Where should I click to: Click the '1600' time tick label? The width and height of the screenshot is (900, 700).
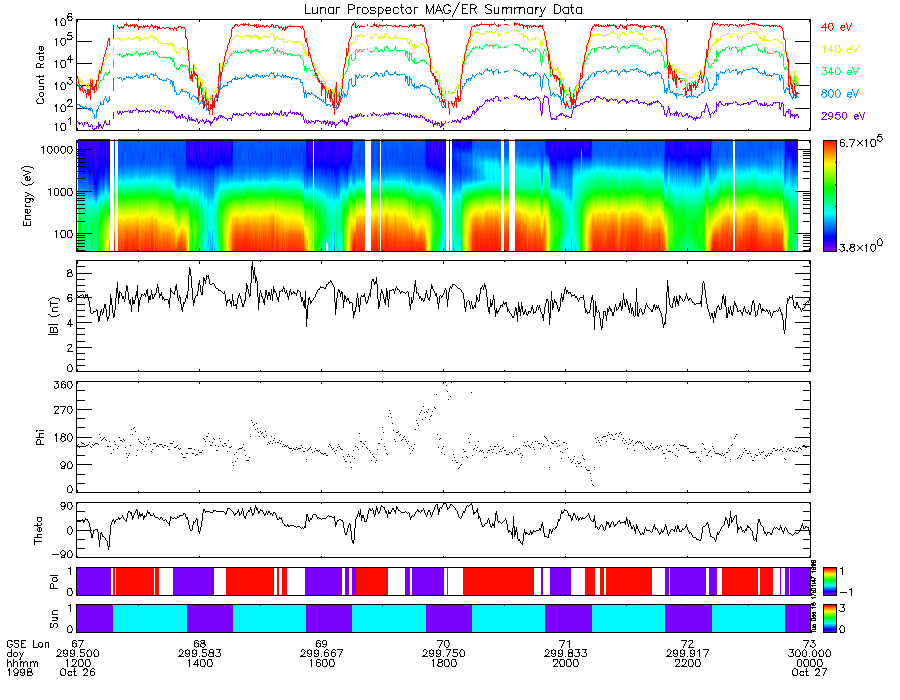(321, 663)
